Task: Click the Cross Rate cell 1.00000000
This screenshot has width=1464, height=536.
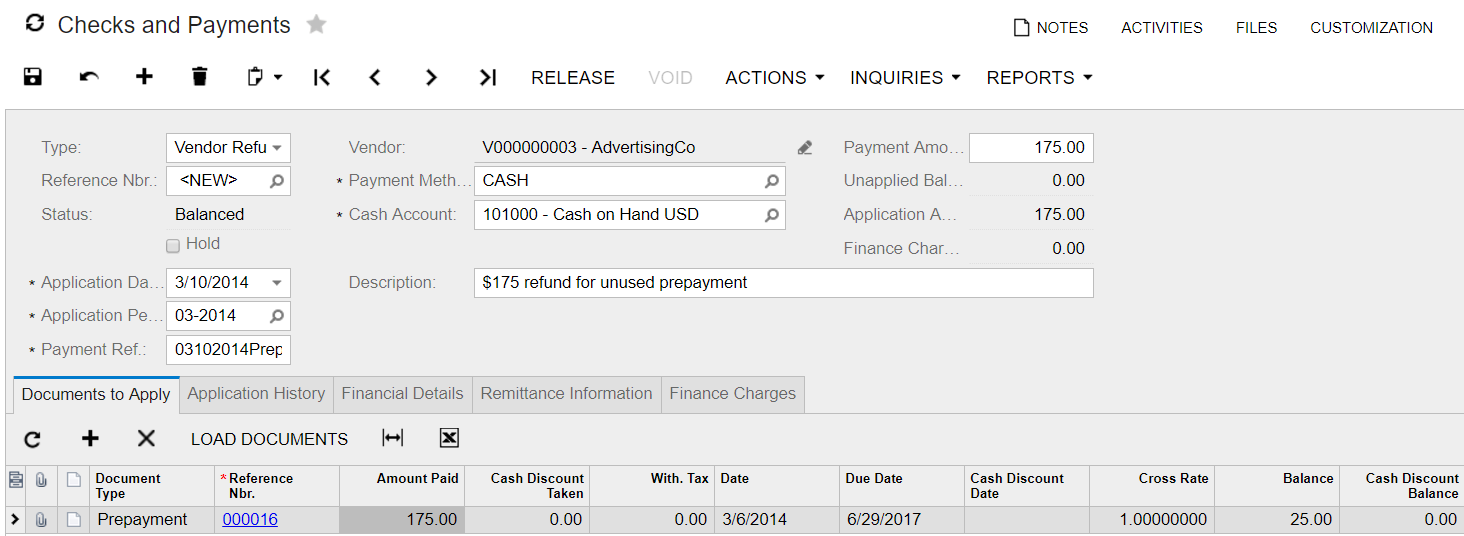Action: 1152,520
